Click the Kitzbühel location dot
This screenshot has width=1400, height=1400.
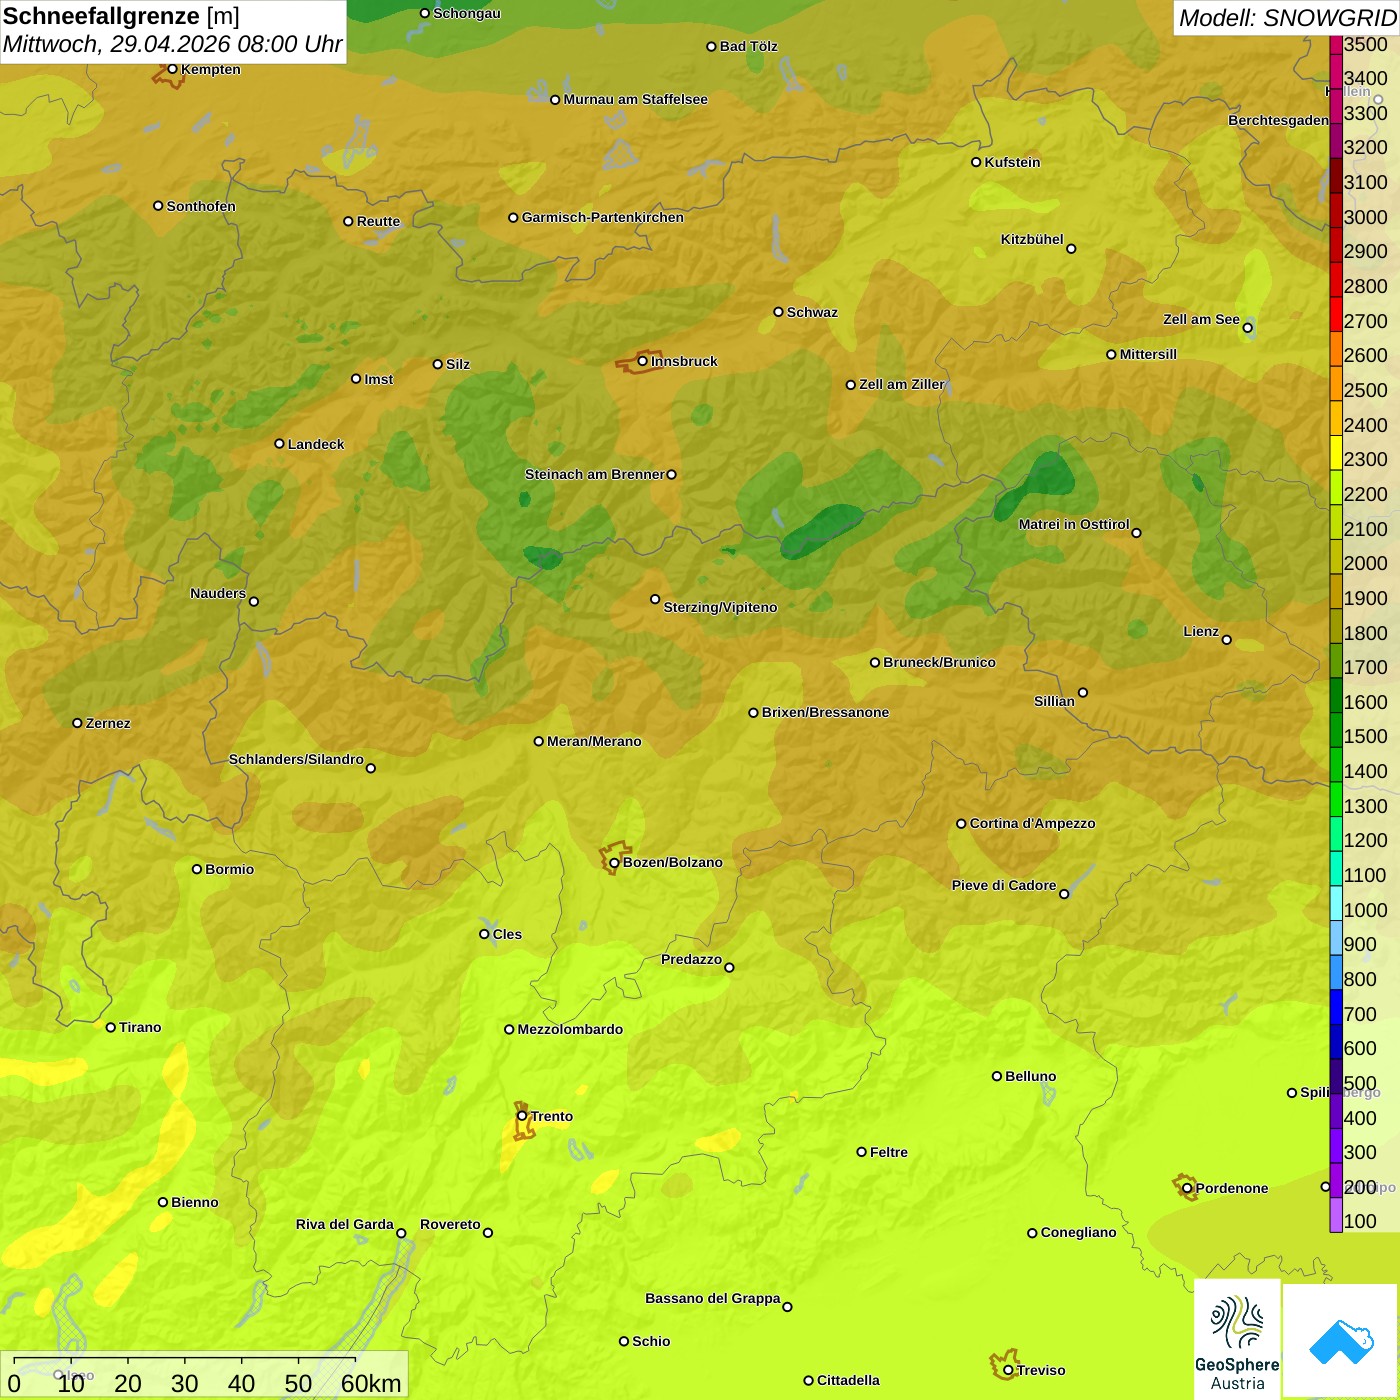(1071, 249)
